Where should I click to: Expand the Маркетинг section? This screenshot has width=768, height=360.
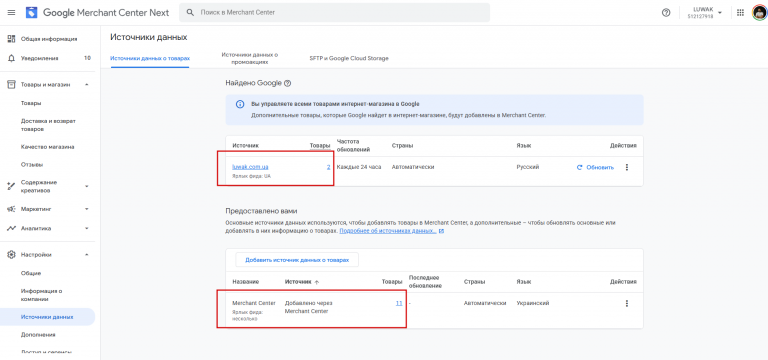(x=87, y=209)
